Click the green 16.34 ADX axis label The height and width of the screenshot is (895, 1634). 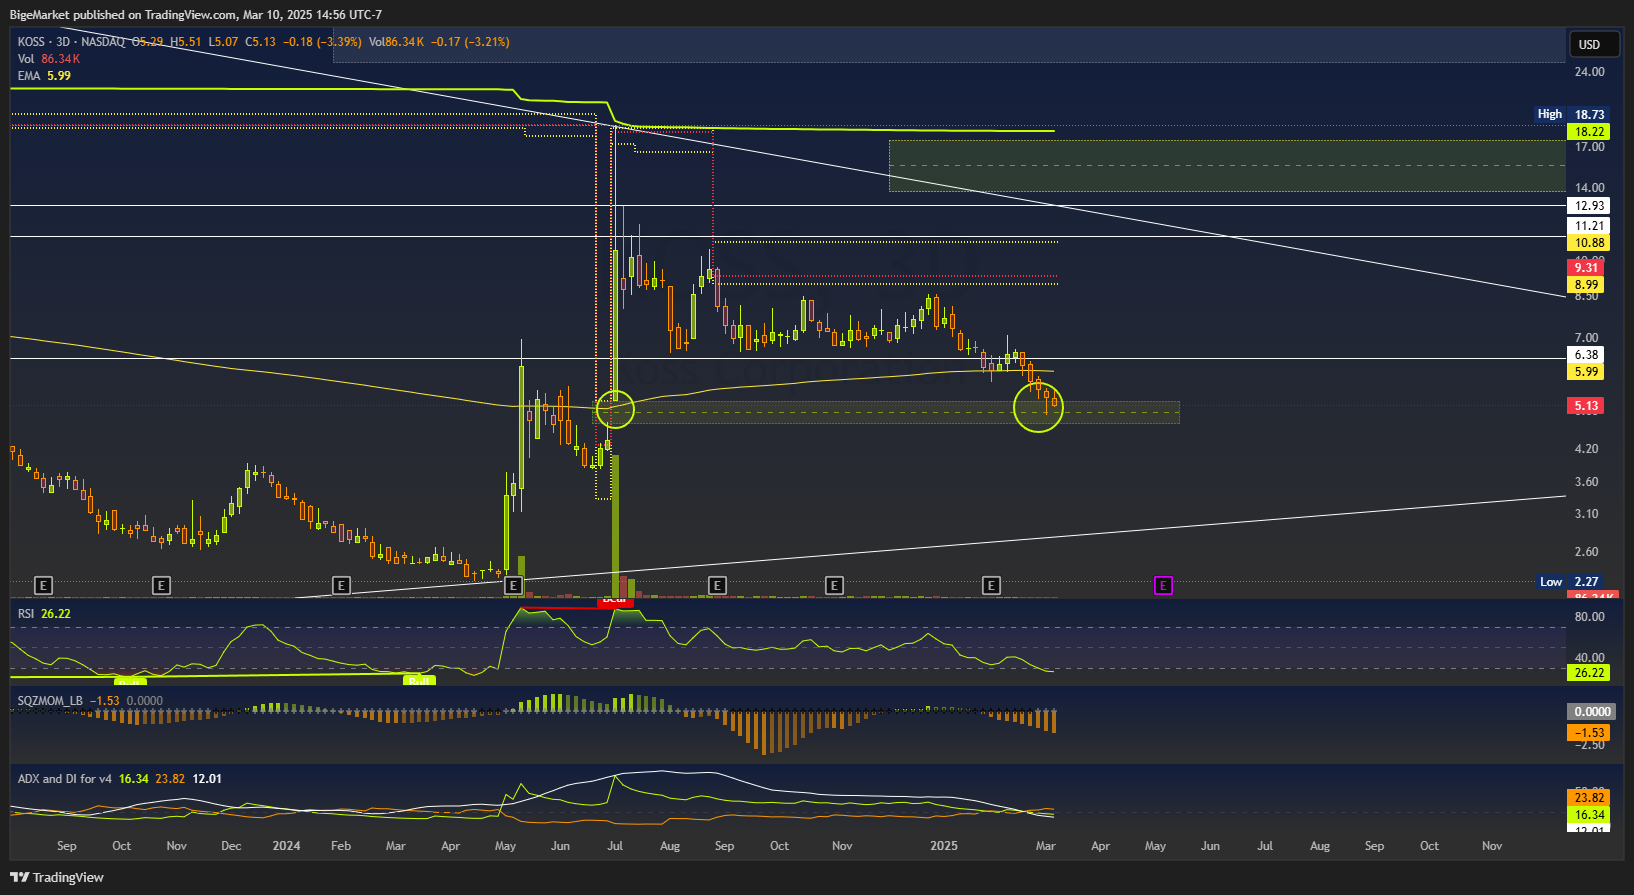(x=1589, y=815)
